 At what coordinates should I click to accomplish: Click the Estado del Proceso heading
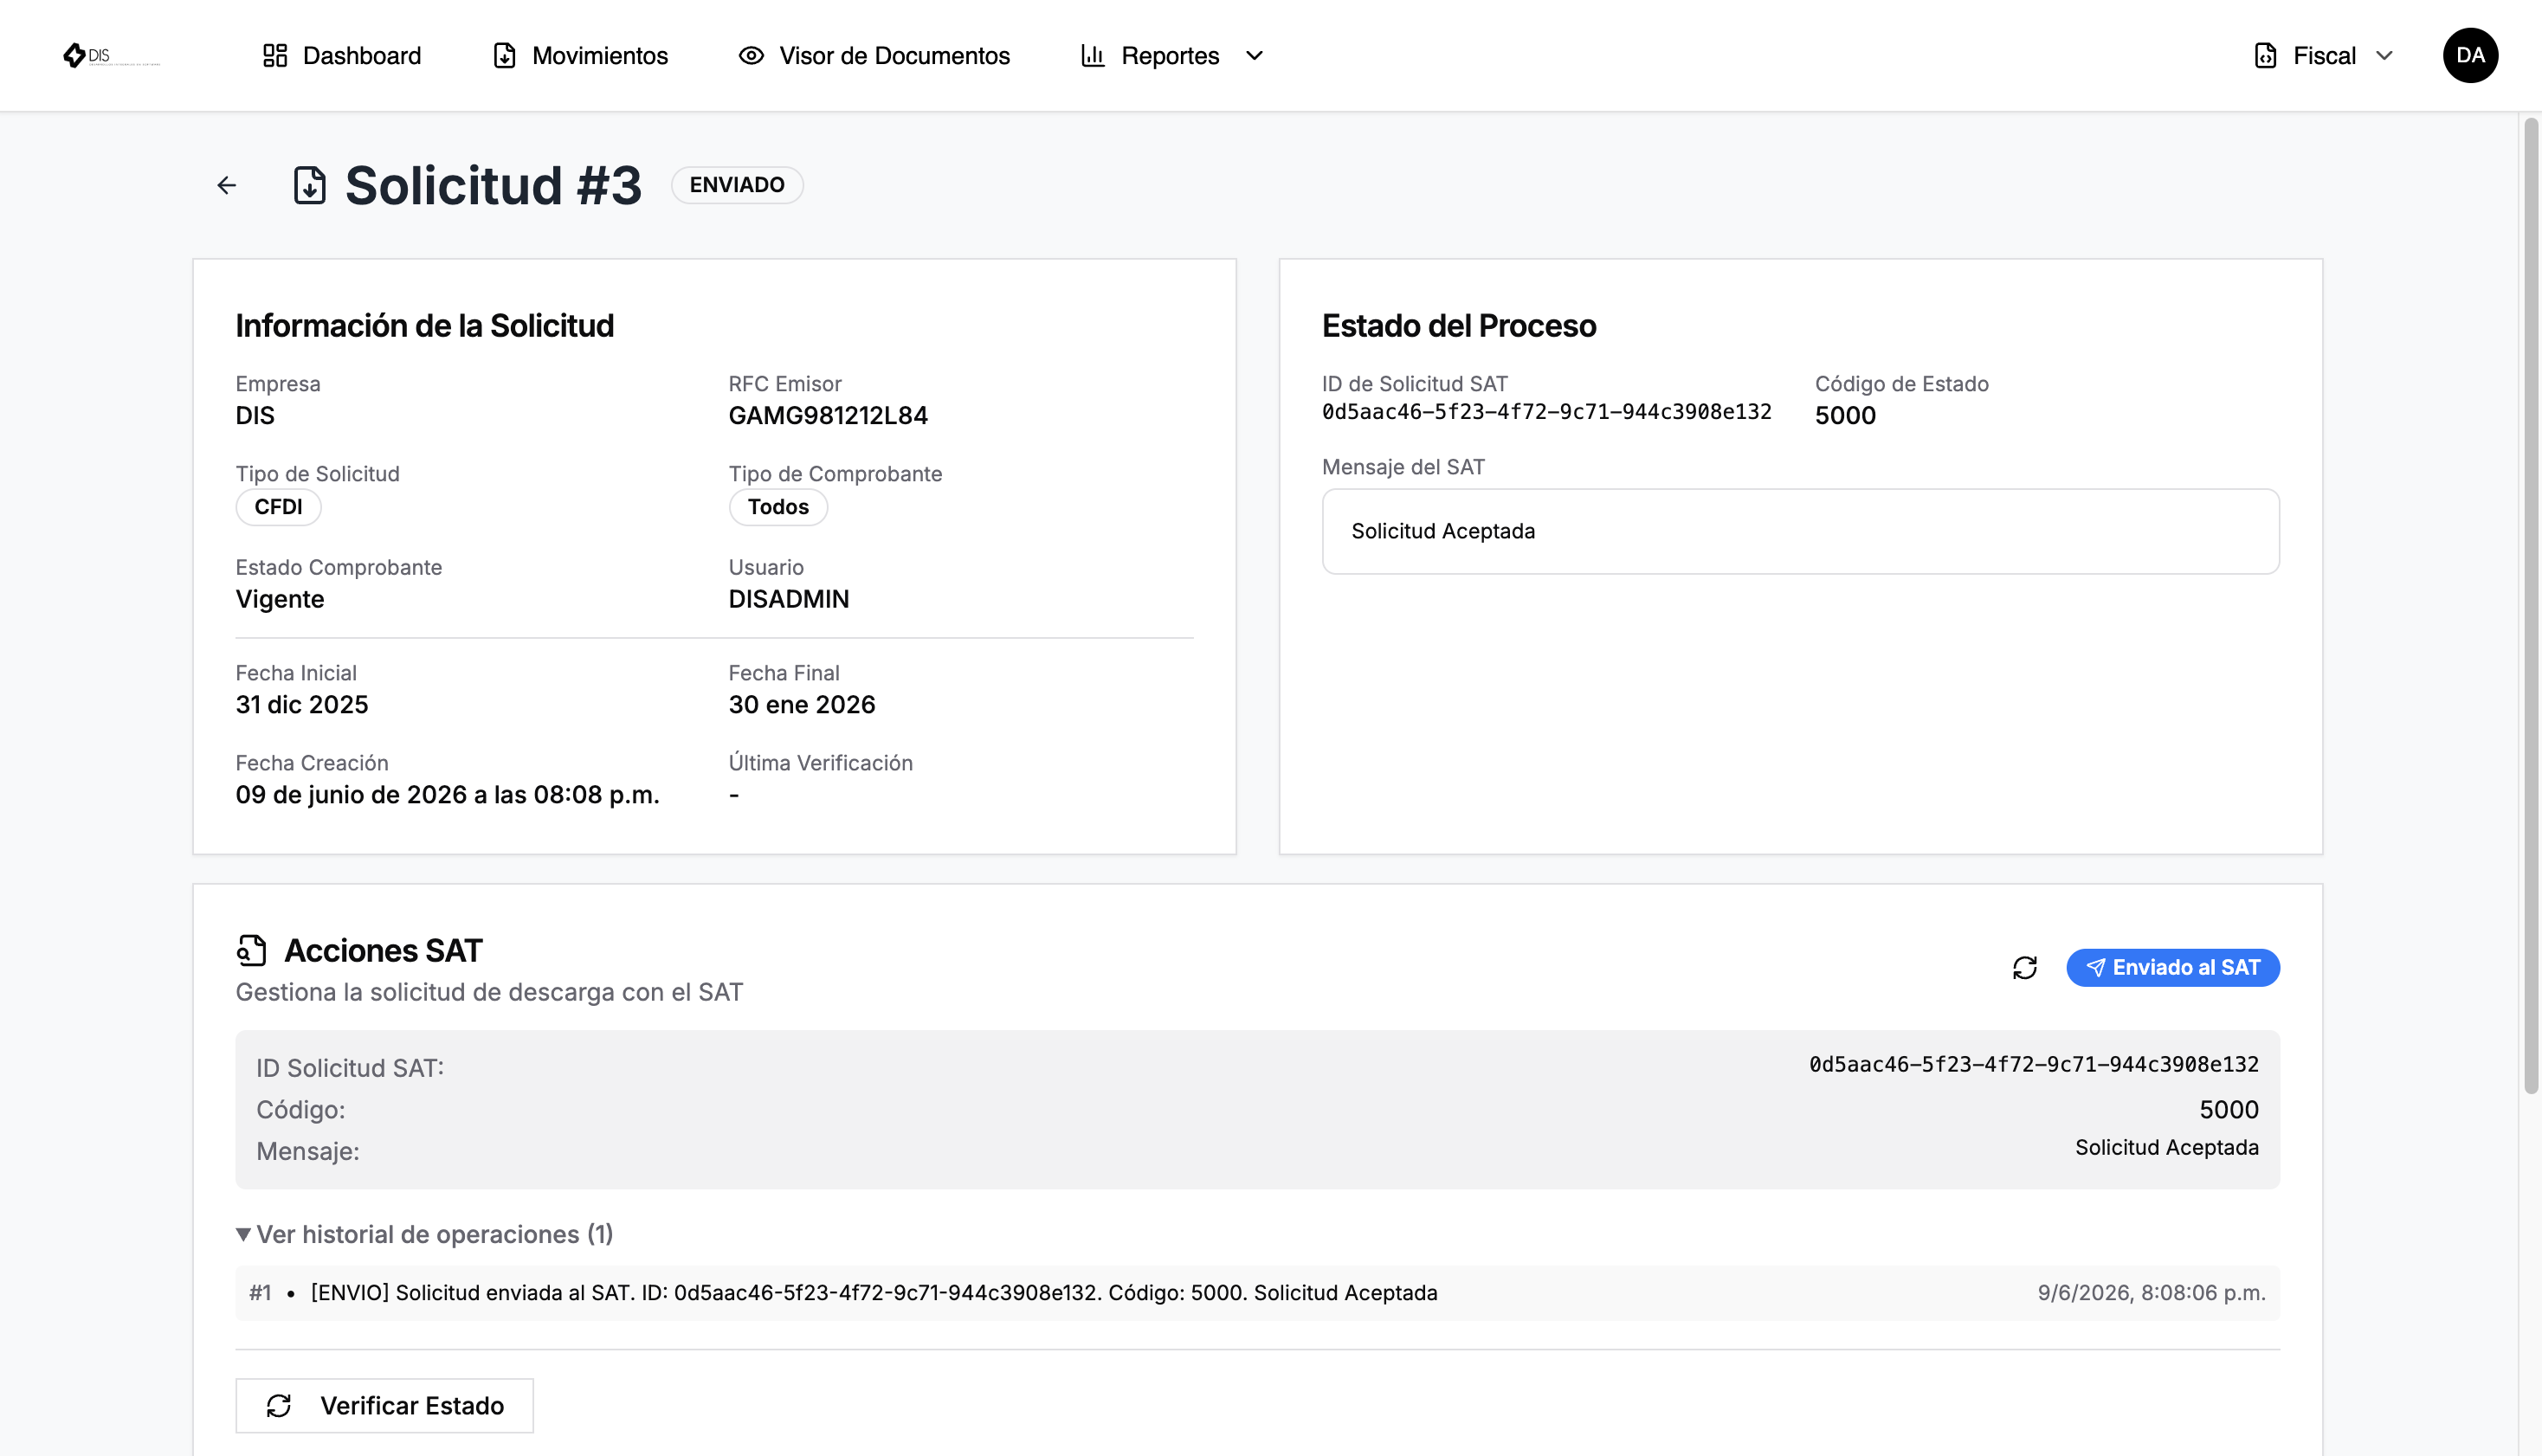coord(1459,326)
